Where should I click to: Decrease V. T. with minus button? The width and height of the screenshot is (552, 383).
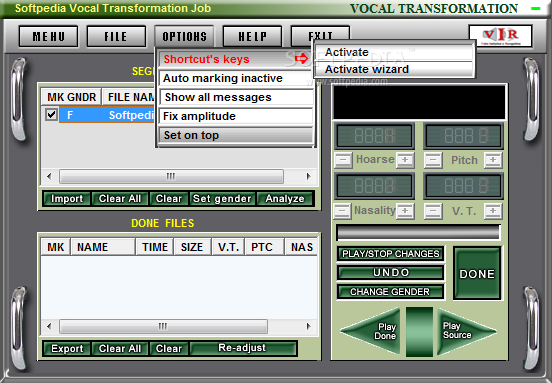point(433,211)
